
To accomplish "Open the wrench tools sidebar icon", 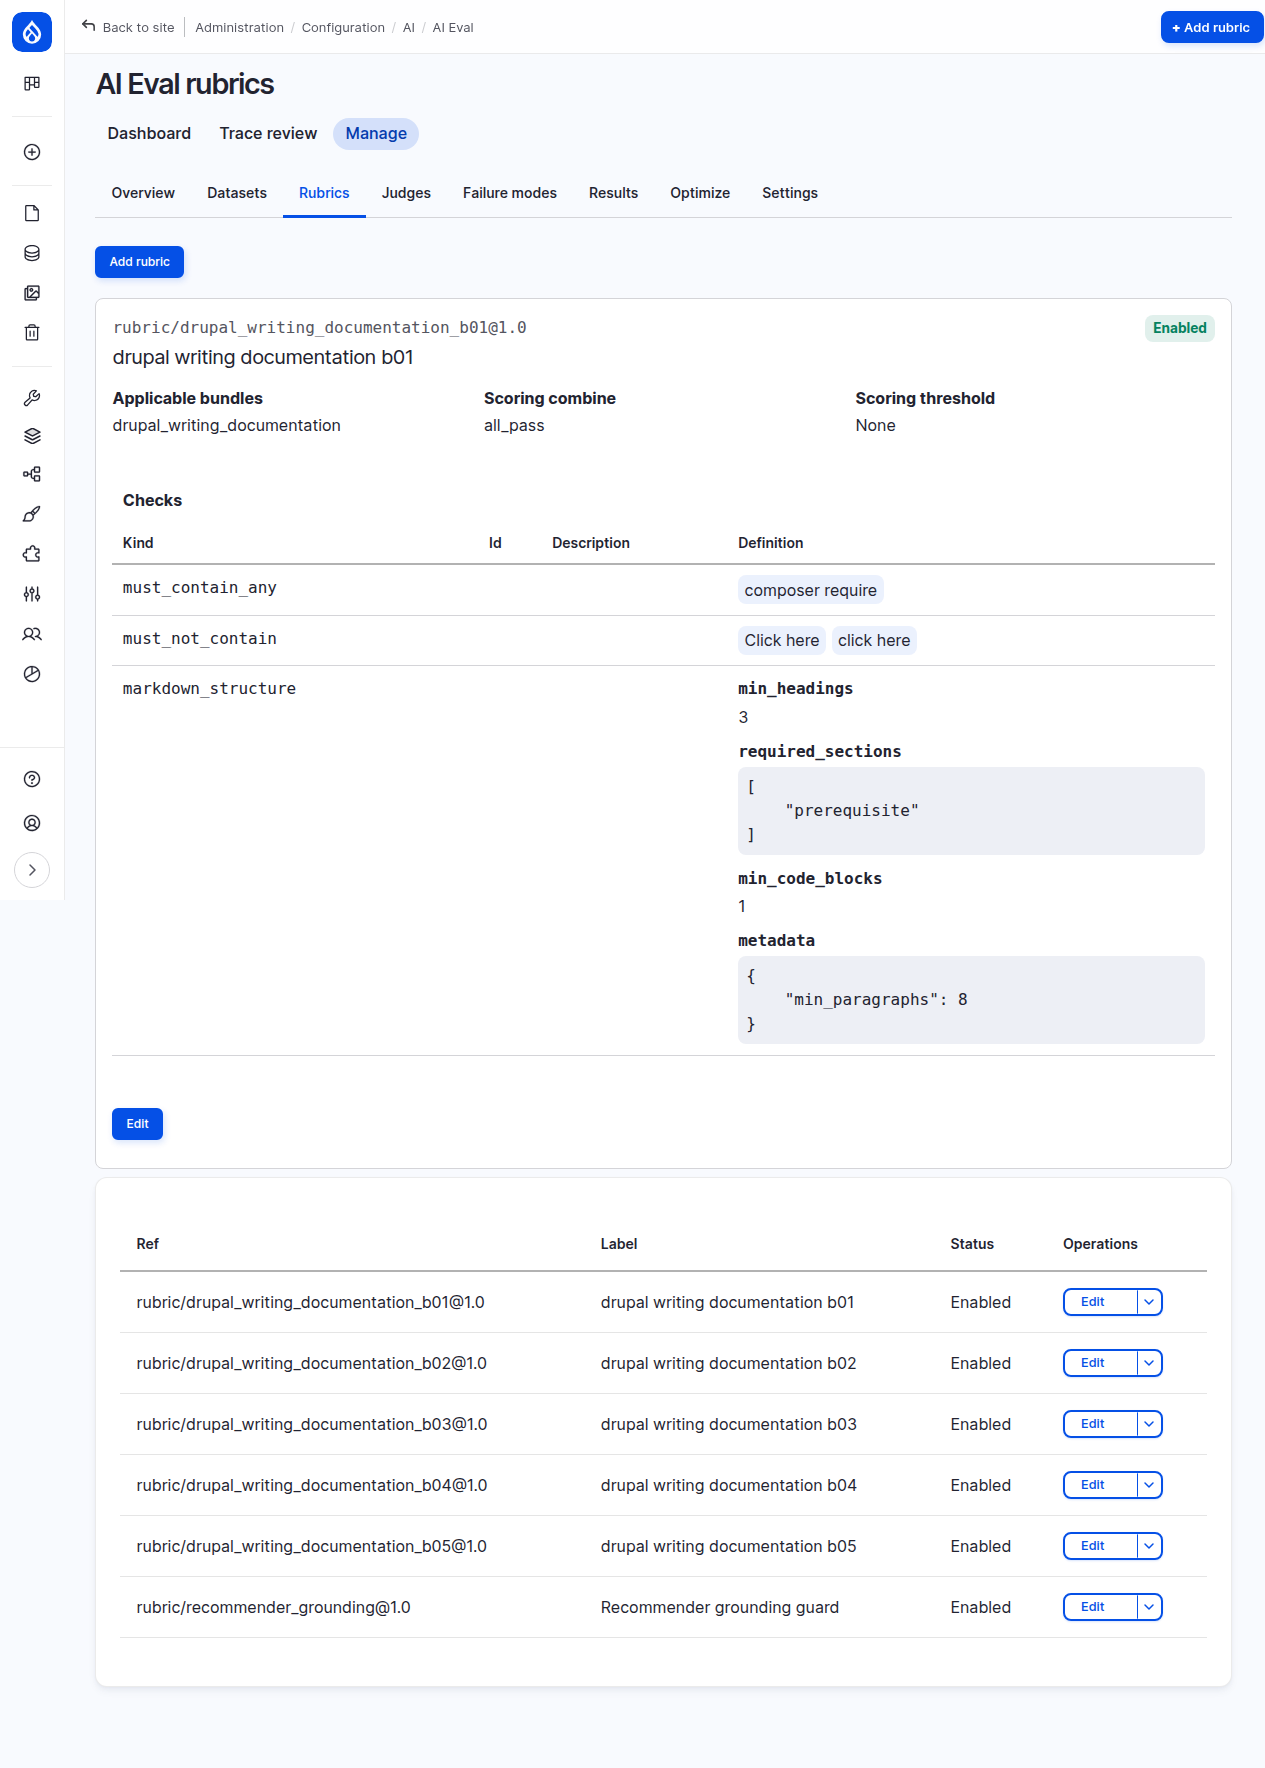I will click(32, 397).
